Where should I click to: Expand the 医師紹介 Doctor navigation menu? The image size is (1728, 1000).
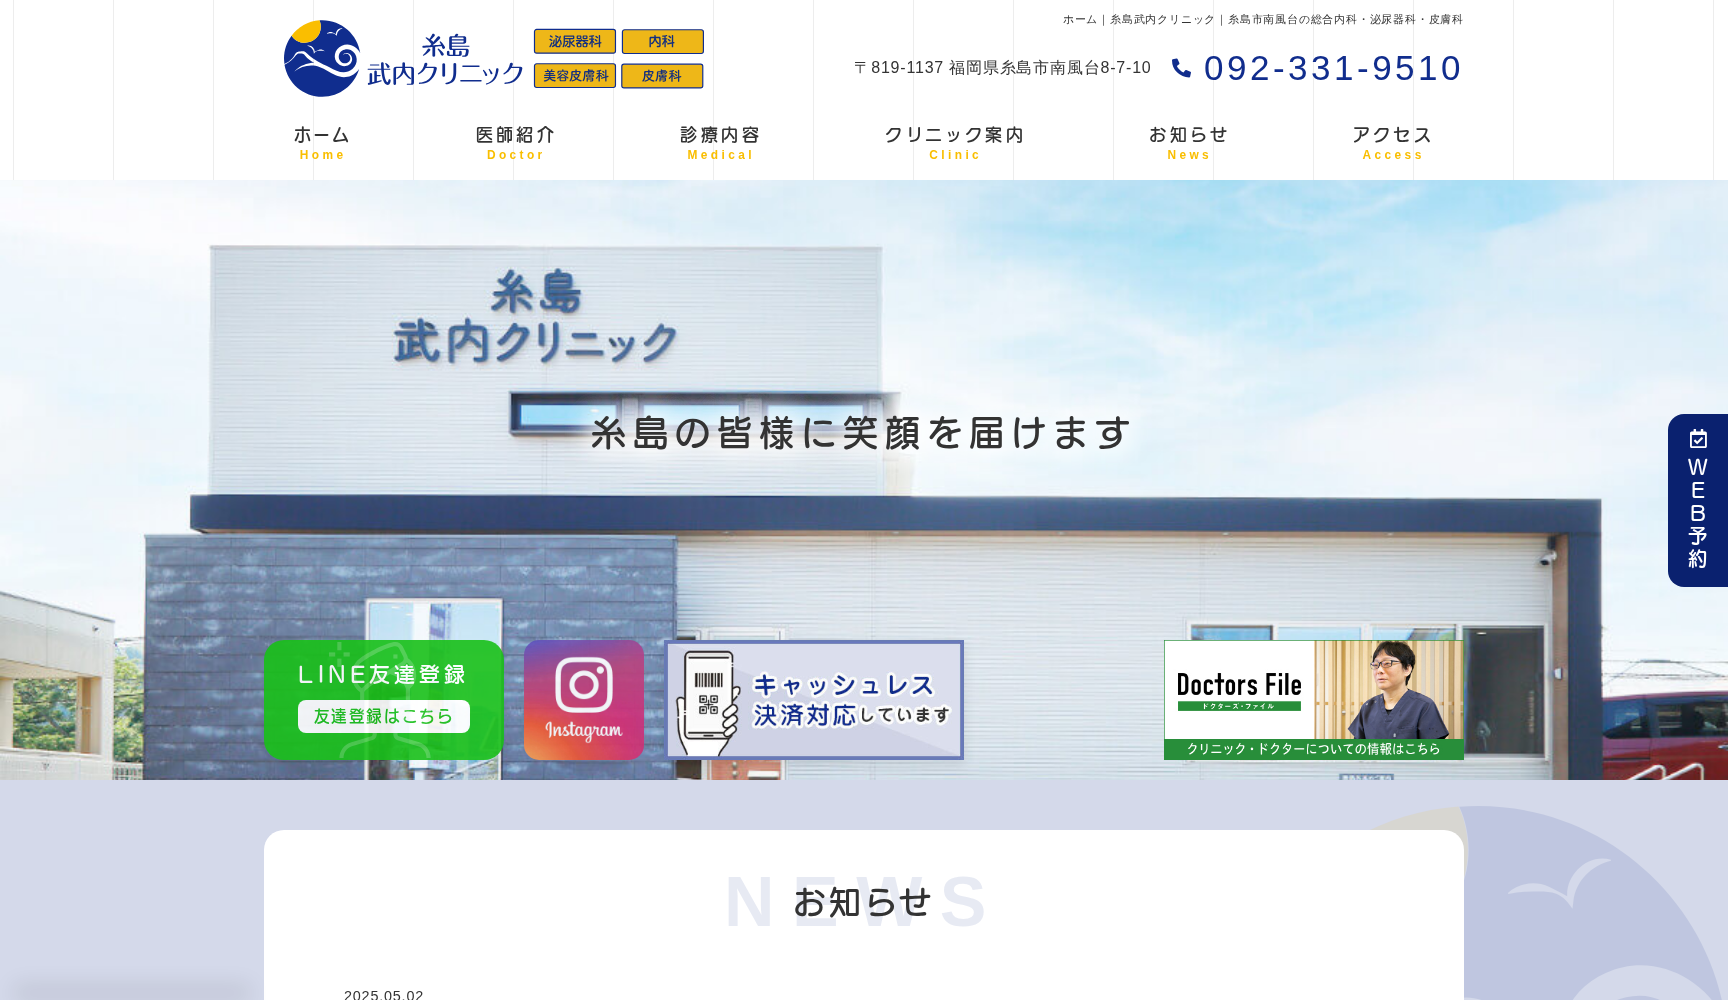click(x=515, y=140)
